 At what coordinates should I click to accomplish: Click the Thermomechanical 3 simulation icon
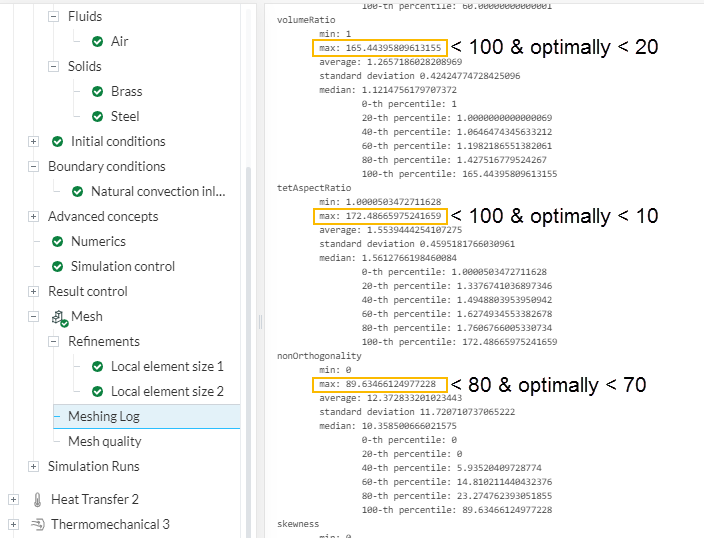(38, 524)
